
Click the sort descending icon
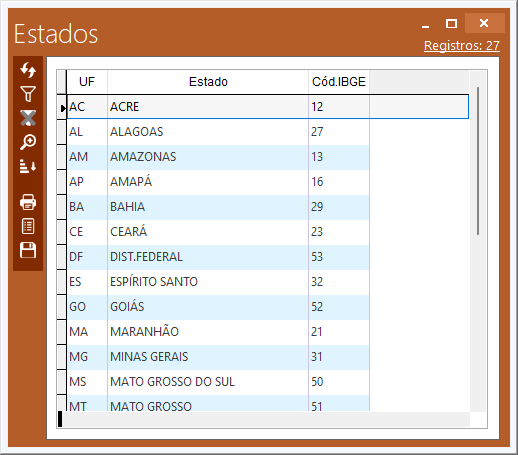point(28,166)
